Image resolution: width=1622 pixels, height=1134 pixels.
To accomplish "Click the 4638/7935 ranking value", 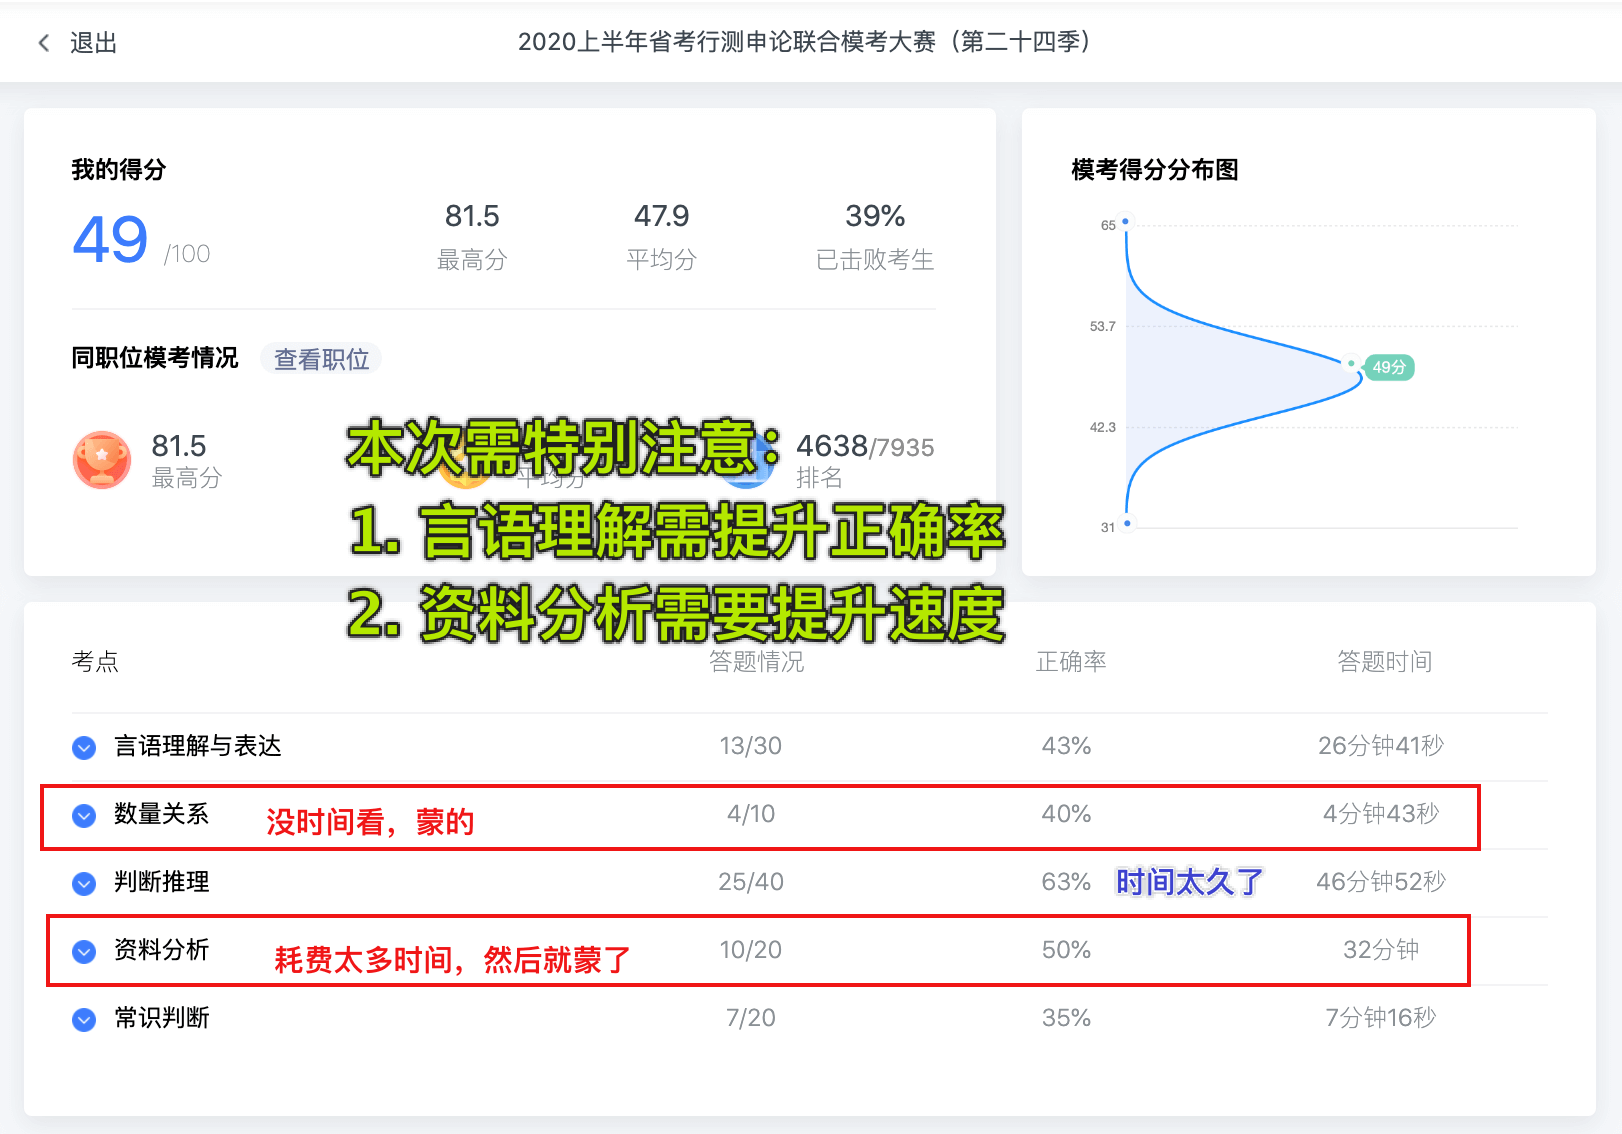I will [864, 446].
